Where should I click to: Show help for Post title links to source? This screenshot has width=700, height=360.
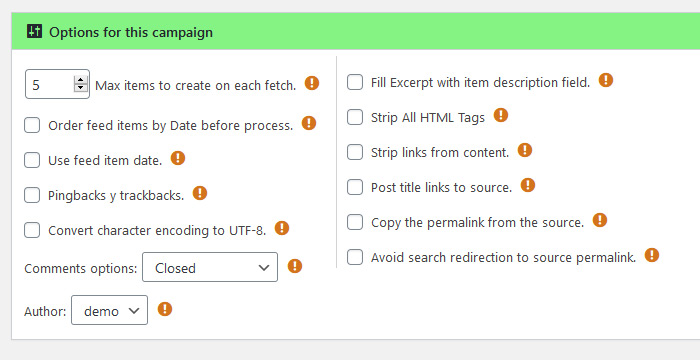pos(528,185)
